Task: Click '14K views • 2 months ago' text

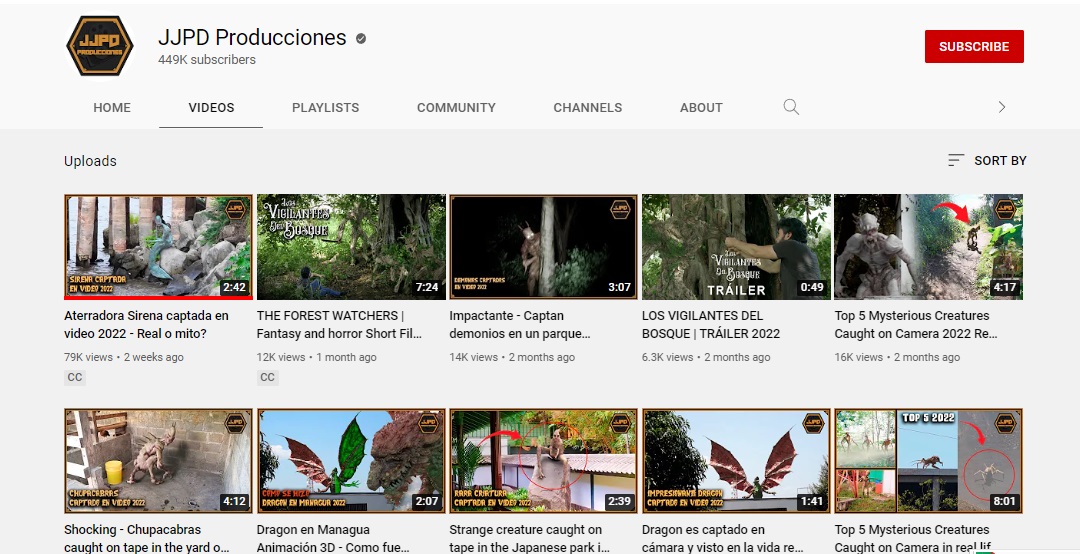Action: click(x=512, y=357)
